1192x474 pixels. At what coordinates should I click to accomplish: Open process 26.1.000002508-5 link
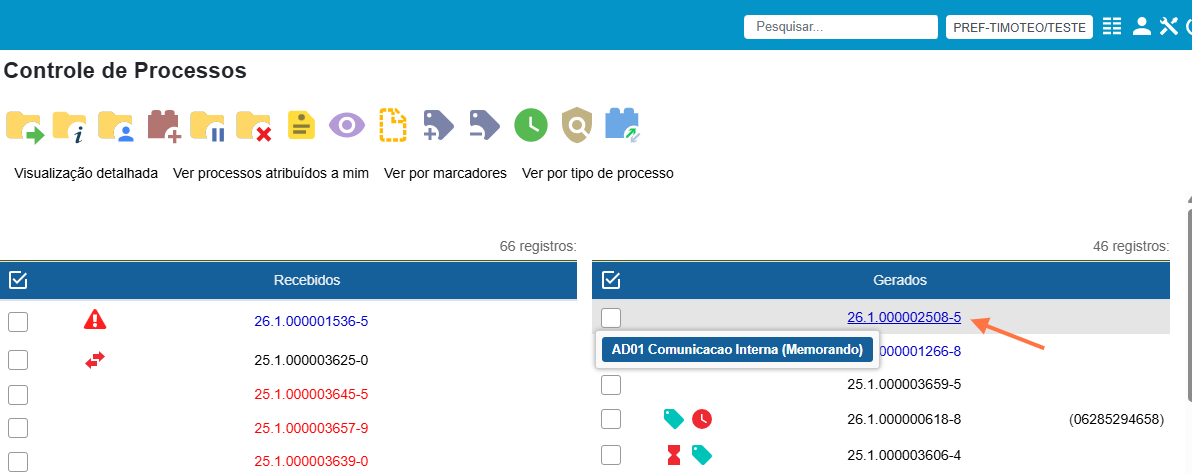[x=904, y=318]
